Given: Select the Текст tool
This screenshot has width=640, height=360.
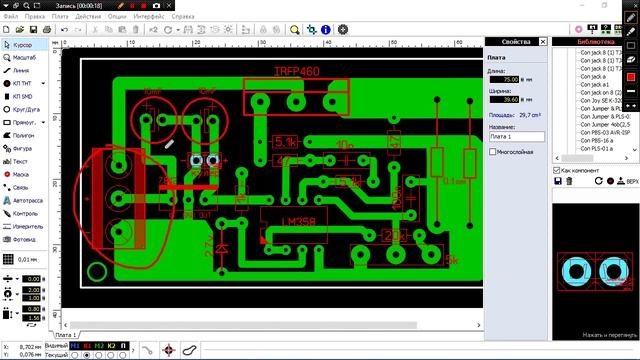Looking at the screenshot, I should coord(24,162).
